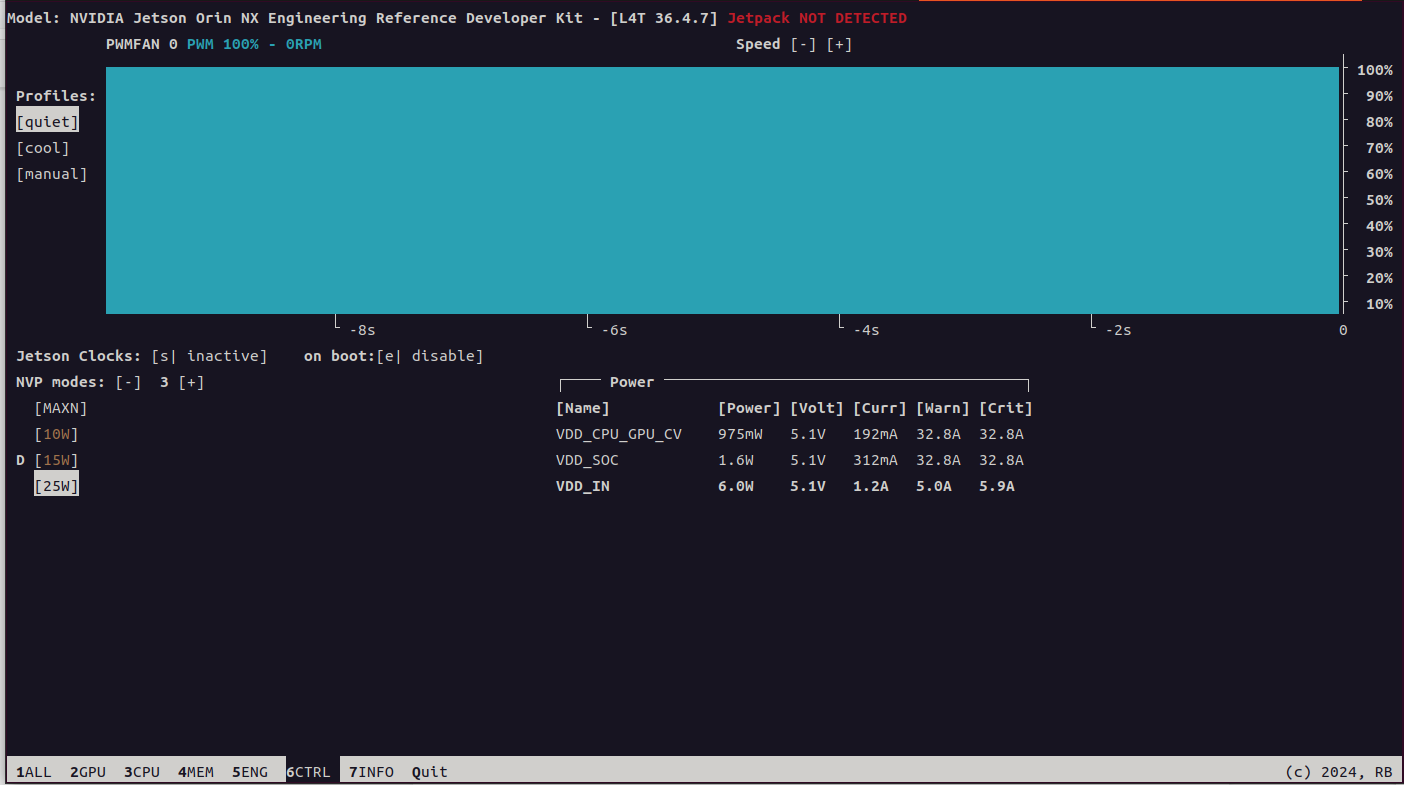Click the 1.6W power value
1404x785 pixels.
(736, 460)
